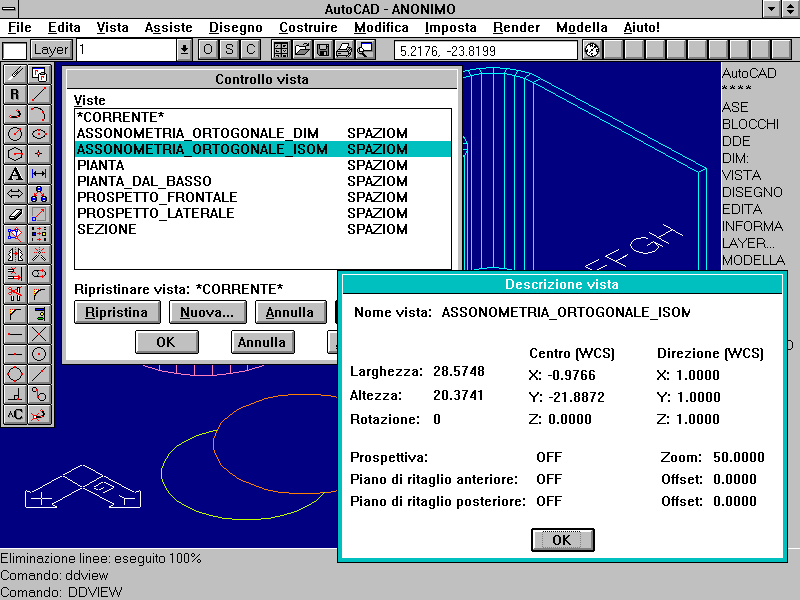The width and height of the screenshot is (800, 600).
Task: Click the current color swatch box
Action: [x=14, y=51]
